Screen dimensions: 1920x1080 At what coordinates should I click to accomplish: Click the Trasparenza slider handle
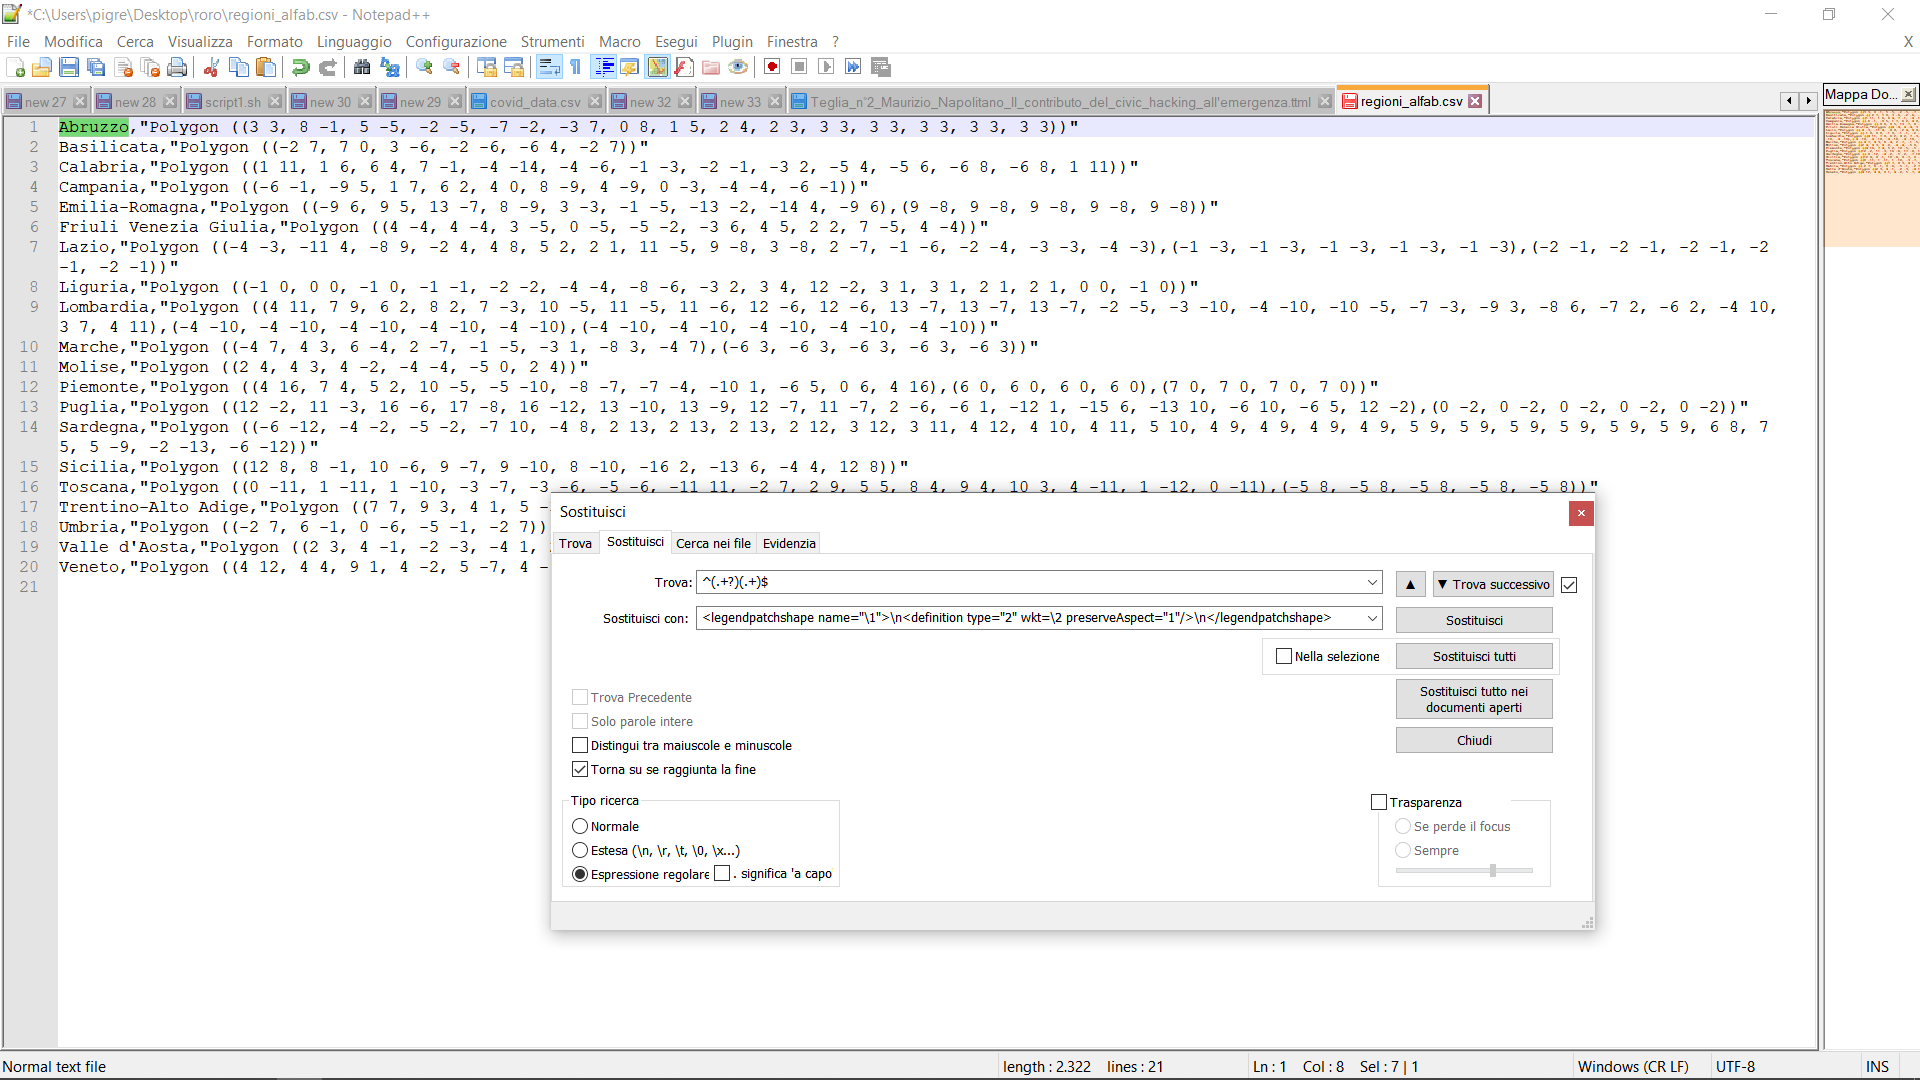(x=1493, y=871)
